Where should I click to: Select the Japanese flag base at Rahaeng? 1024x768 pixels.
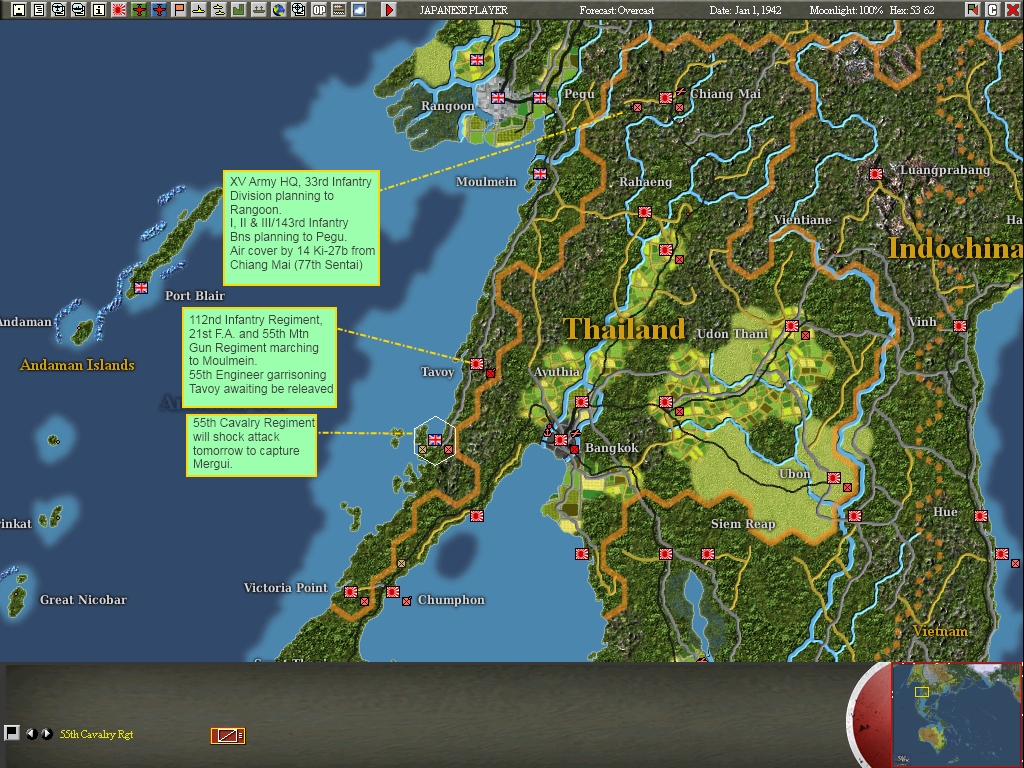coord(645,212)
